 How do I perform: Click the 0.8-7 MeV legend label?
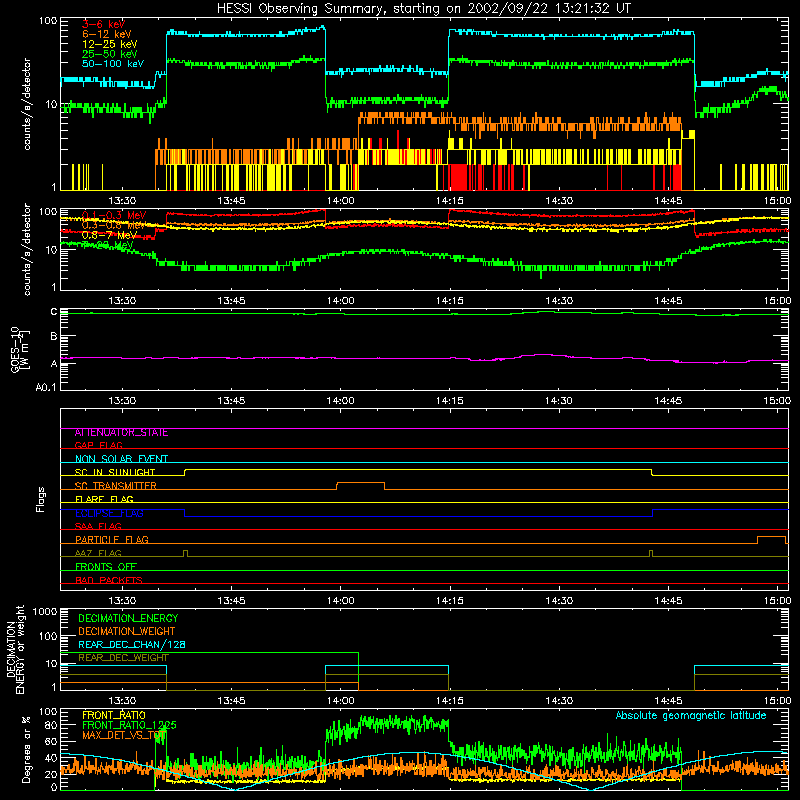109,235
